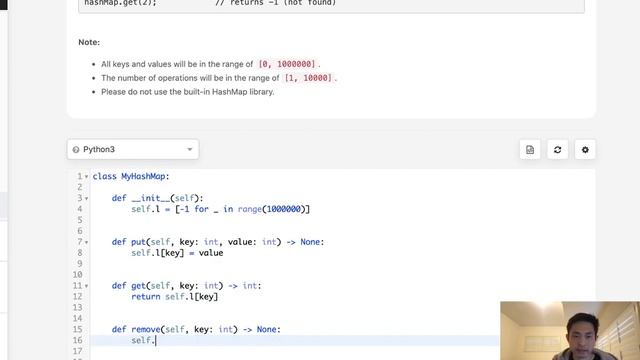Screen dimensions: 640x360
Task: Click the help icon left of Python3
Action: [x=76, y=150]
